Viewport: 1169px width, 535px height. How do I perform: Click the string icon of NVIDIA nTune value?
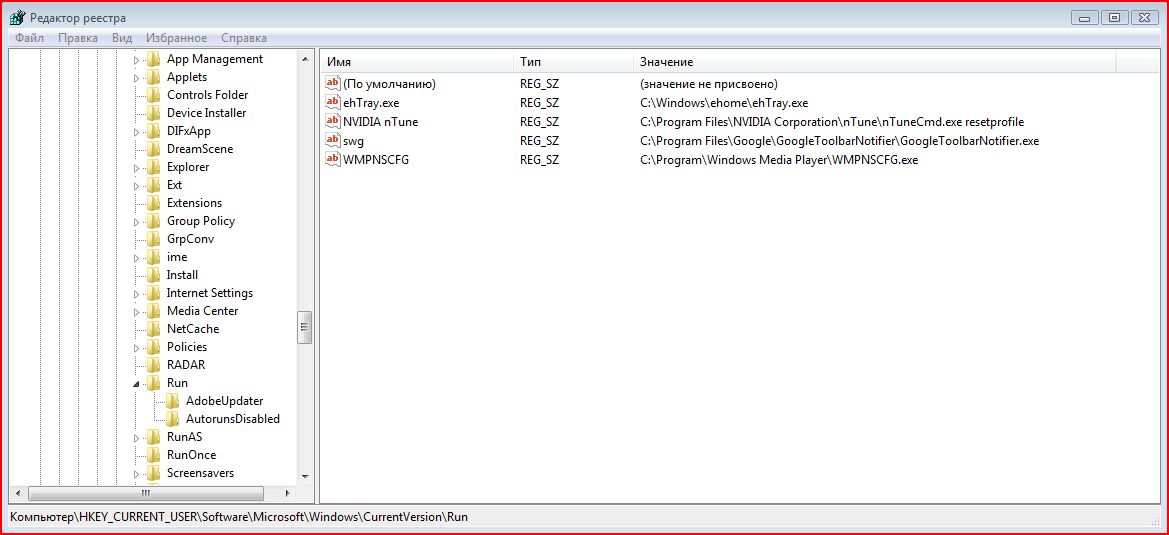coord(333,121)
